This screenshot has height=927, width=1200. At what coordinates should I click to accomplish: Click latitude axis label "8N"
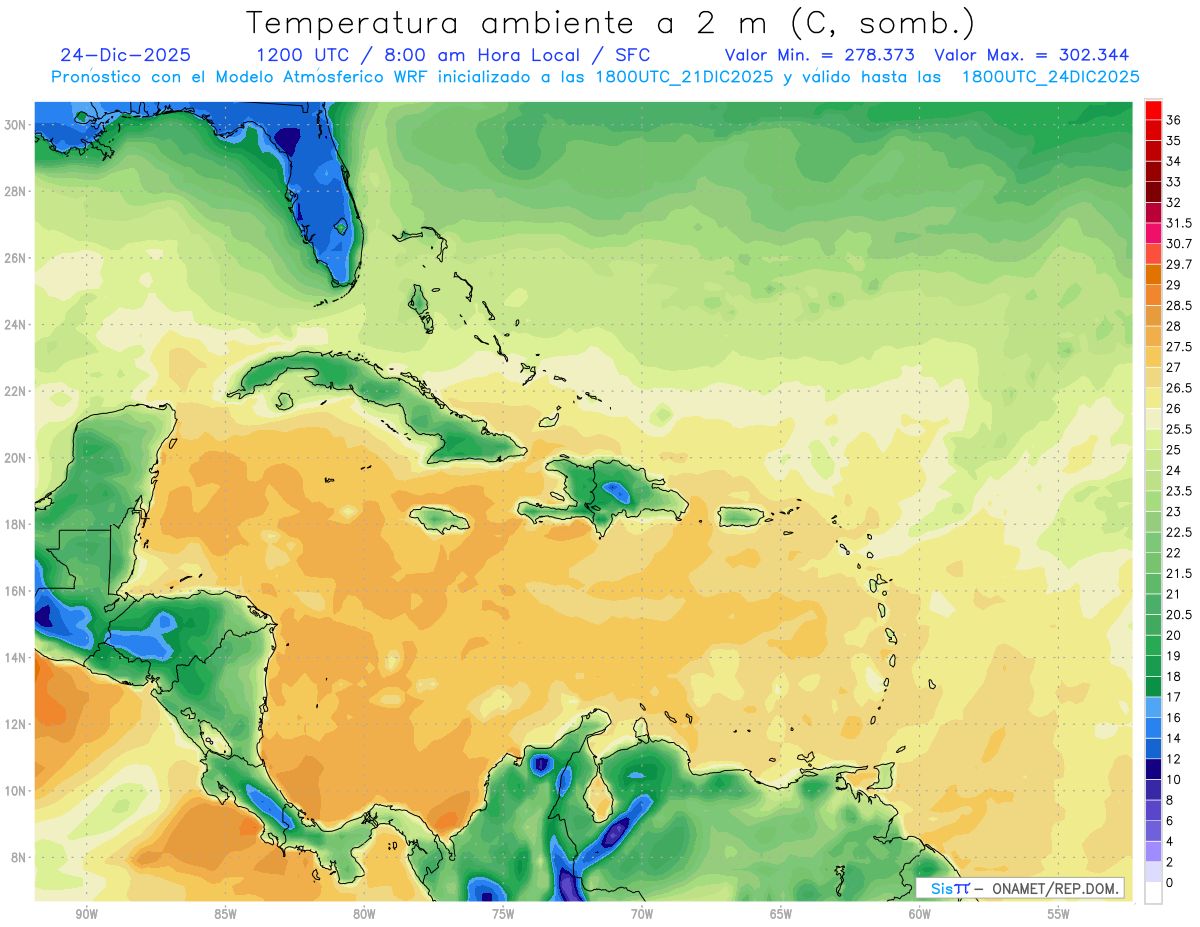[x=19, y=858]
